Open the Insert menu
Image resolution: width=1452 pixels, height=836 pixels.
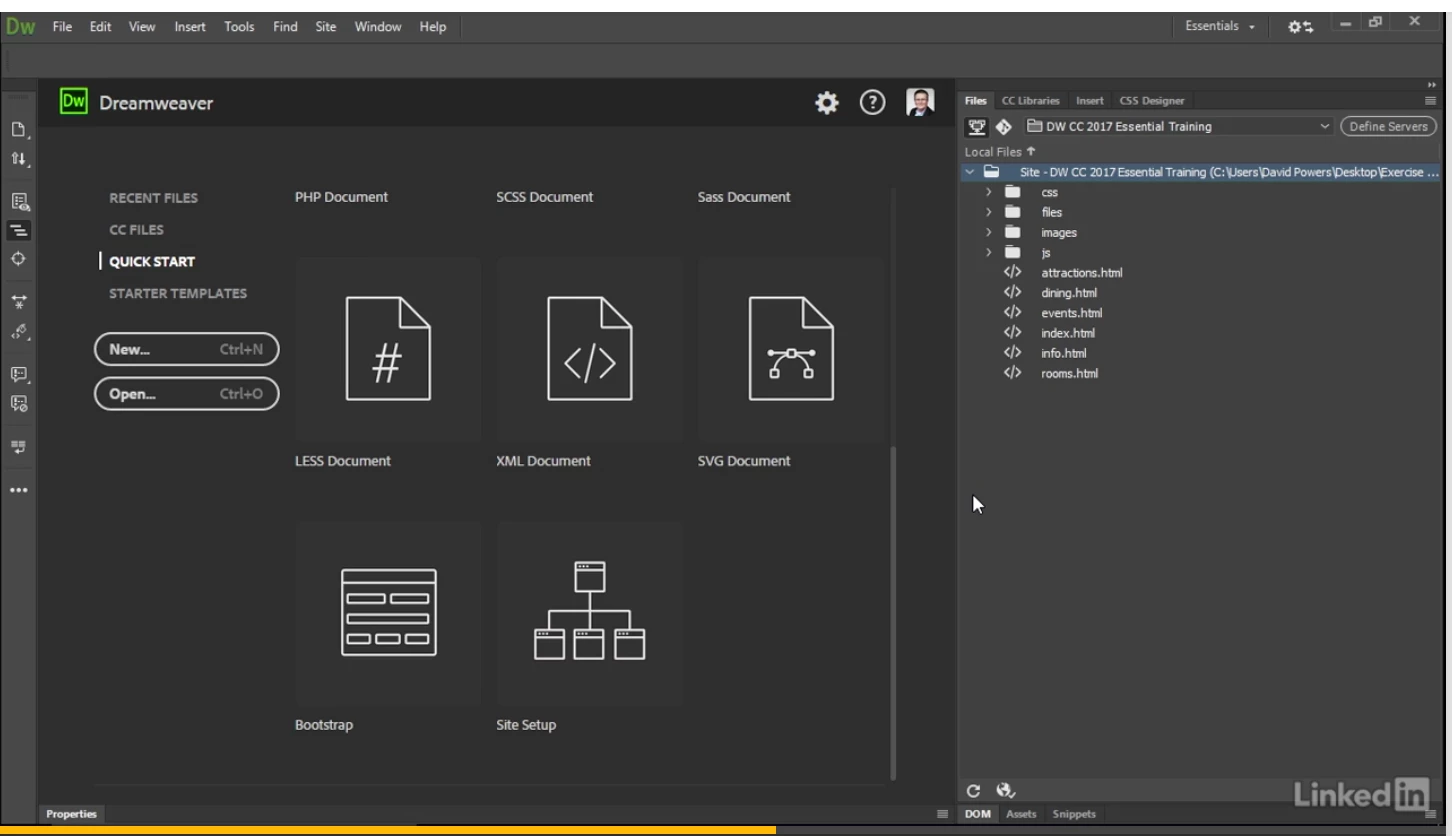click(x=190, y=27)
